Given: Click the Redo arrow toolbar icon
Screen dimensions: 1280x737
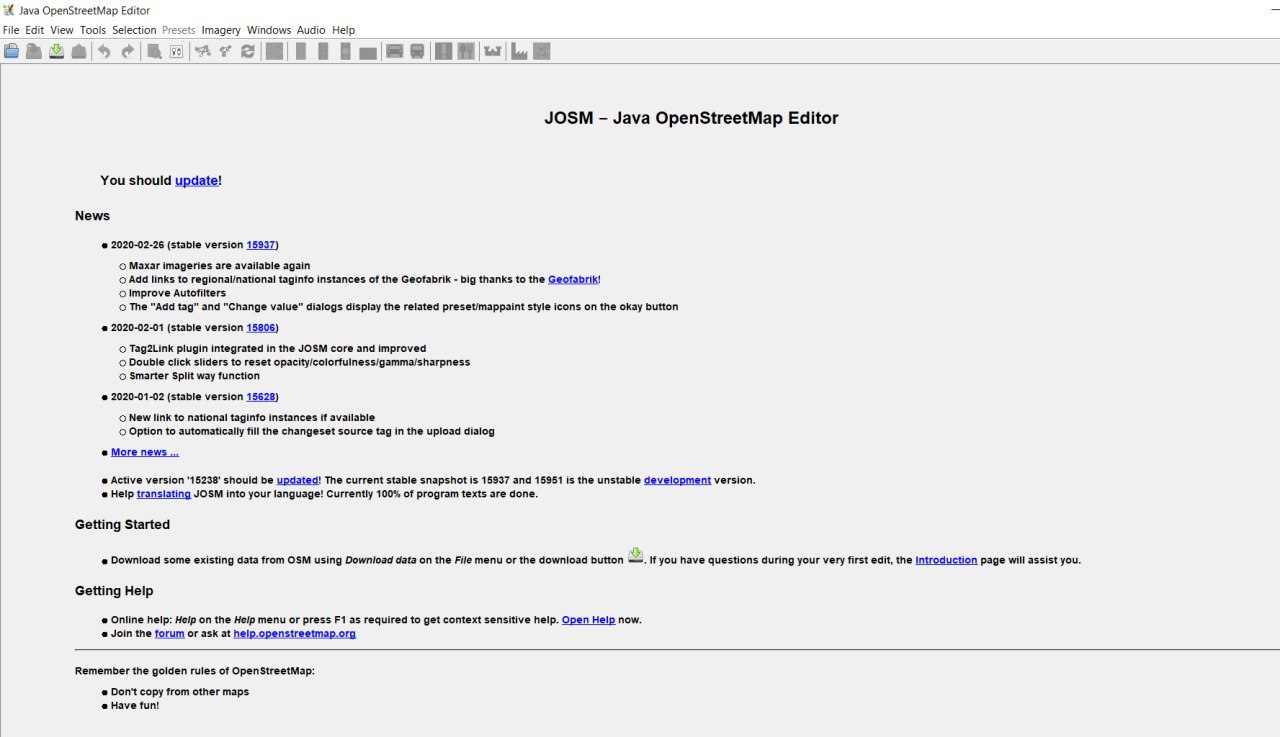Looking at the screenshot, I should 127,51.
